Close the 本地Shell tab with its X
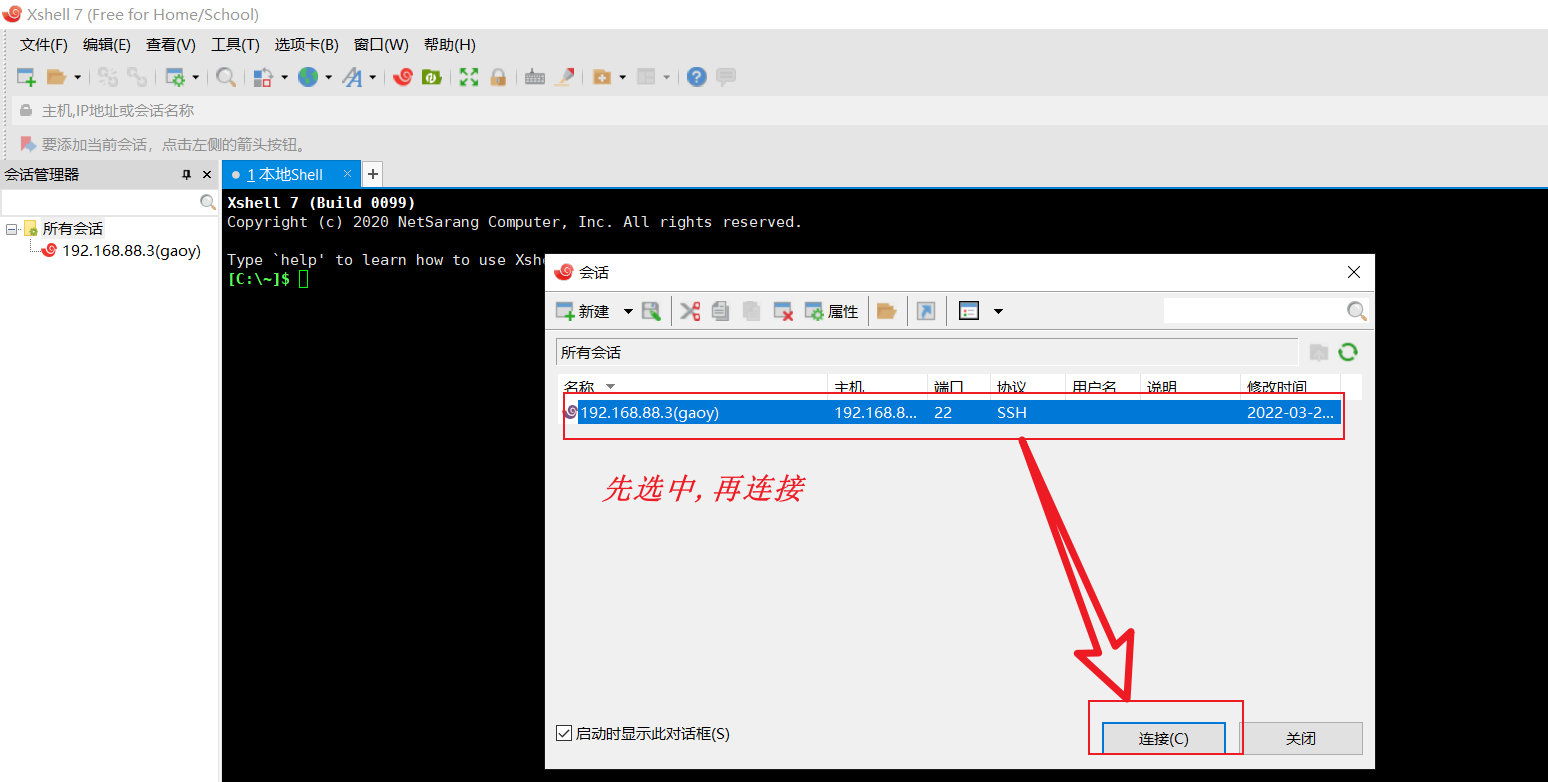Screen dimensions: 1548x782 (x=348, y=173)
